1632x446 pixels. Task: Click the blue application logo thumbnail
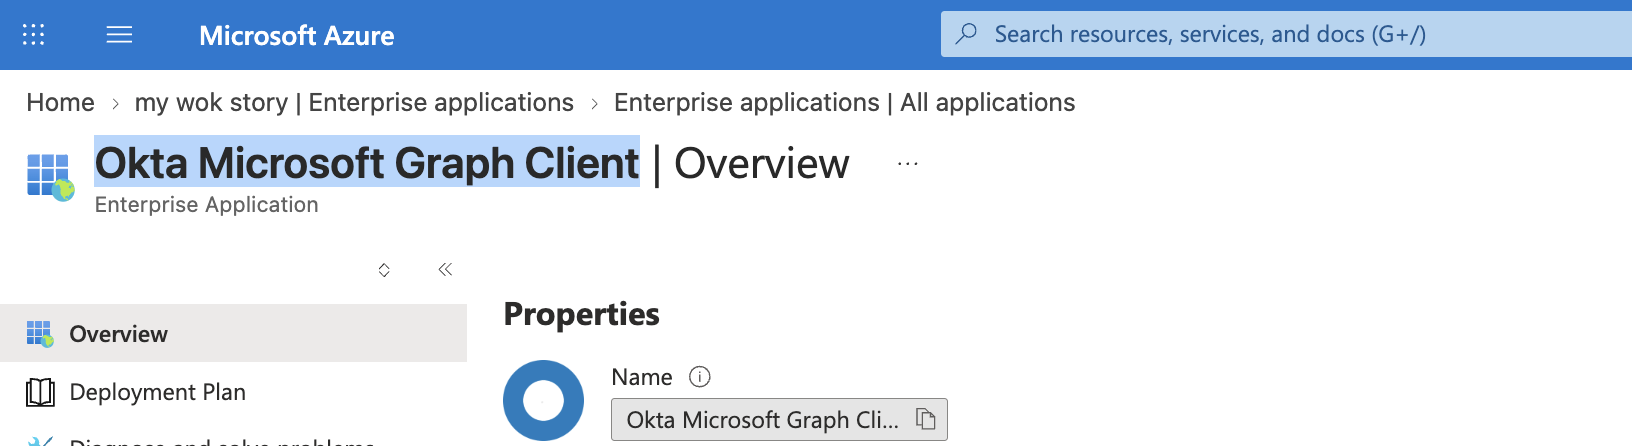[x=543, y=401]
